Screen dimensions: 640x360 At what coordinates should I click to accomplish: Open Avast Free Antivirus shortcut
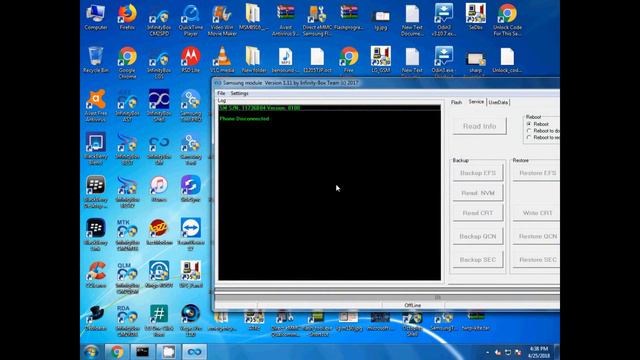tap(96, 106)
